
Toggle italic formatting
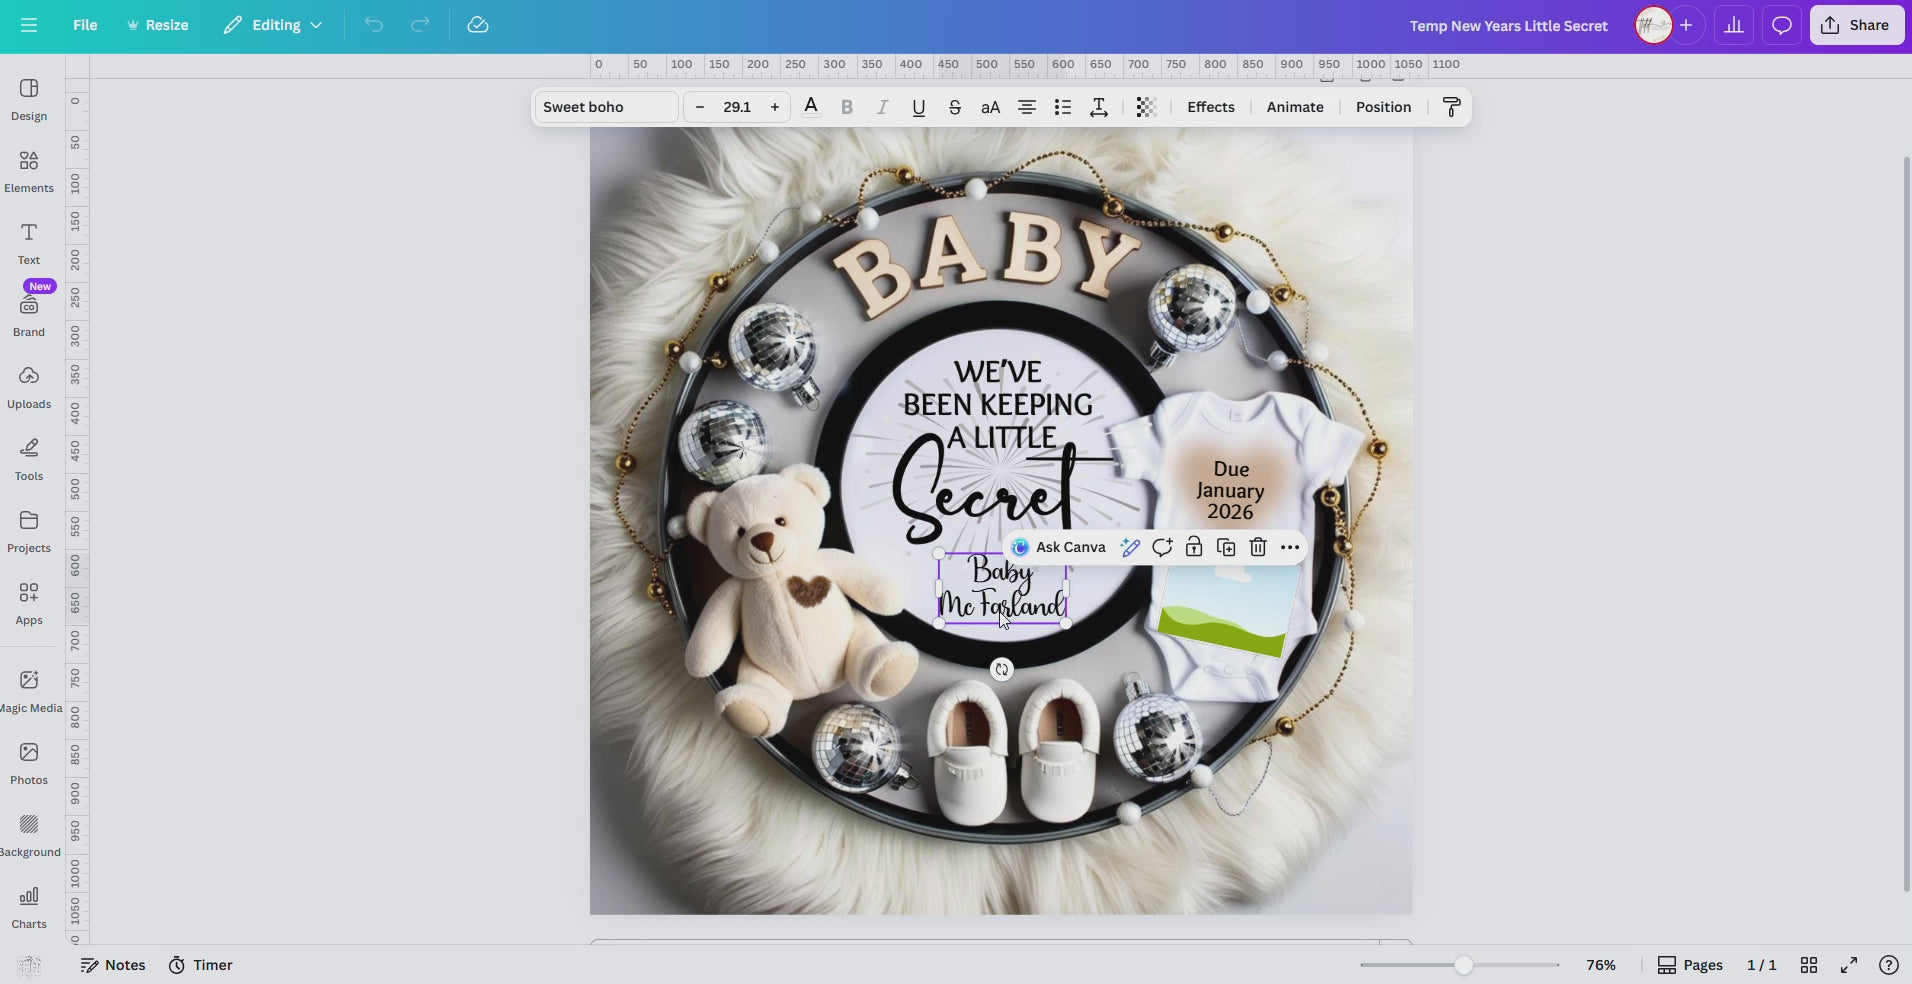(883, 107)
